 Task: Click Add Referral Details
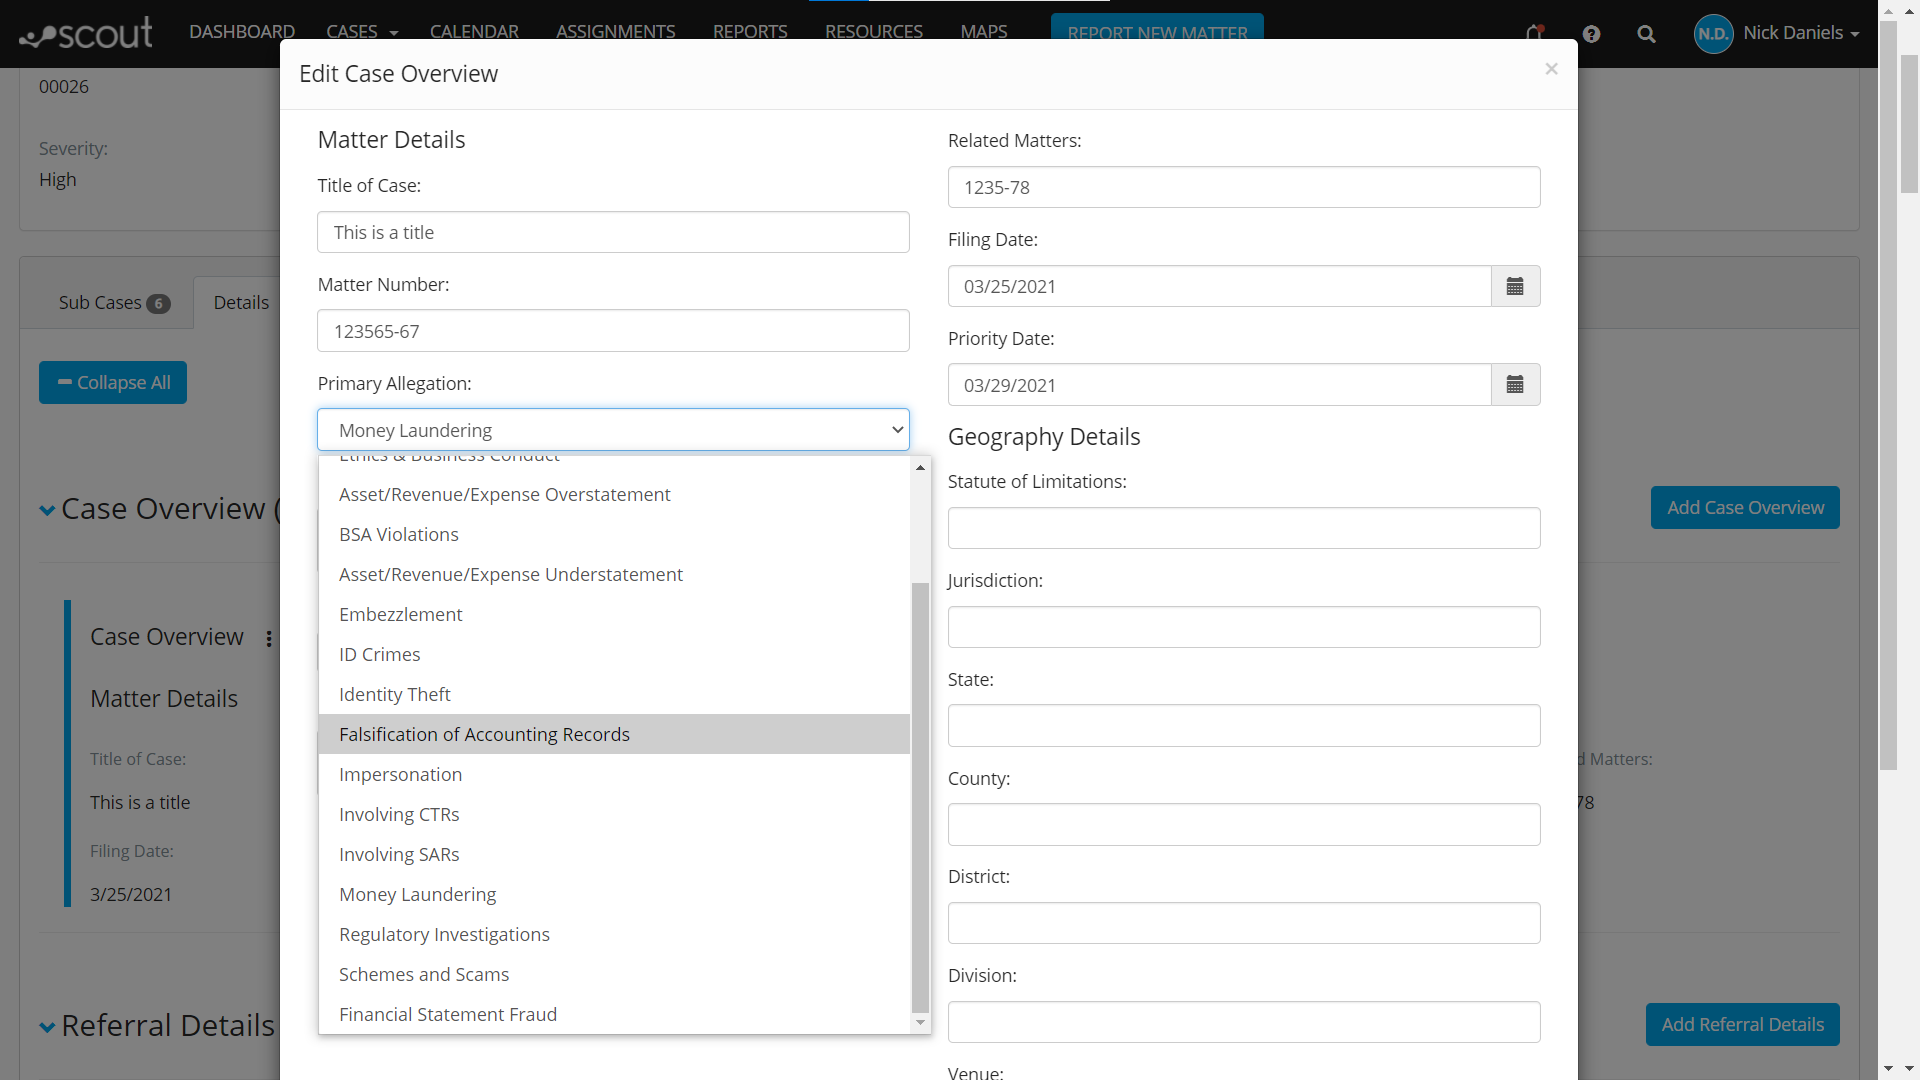[1742, 1025]
